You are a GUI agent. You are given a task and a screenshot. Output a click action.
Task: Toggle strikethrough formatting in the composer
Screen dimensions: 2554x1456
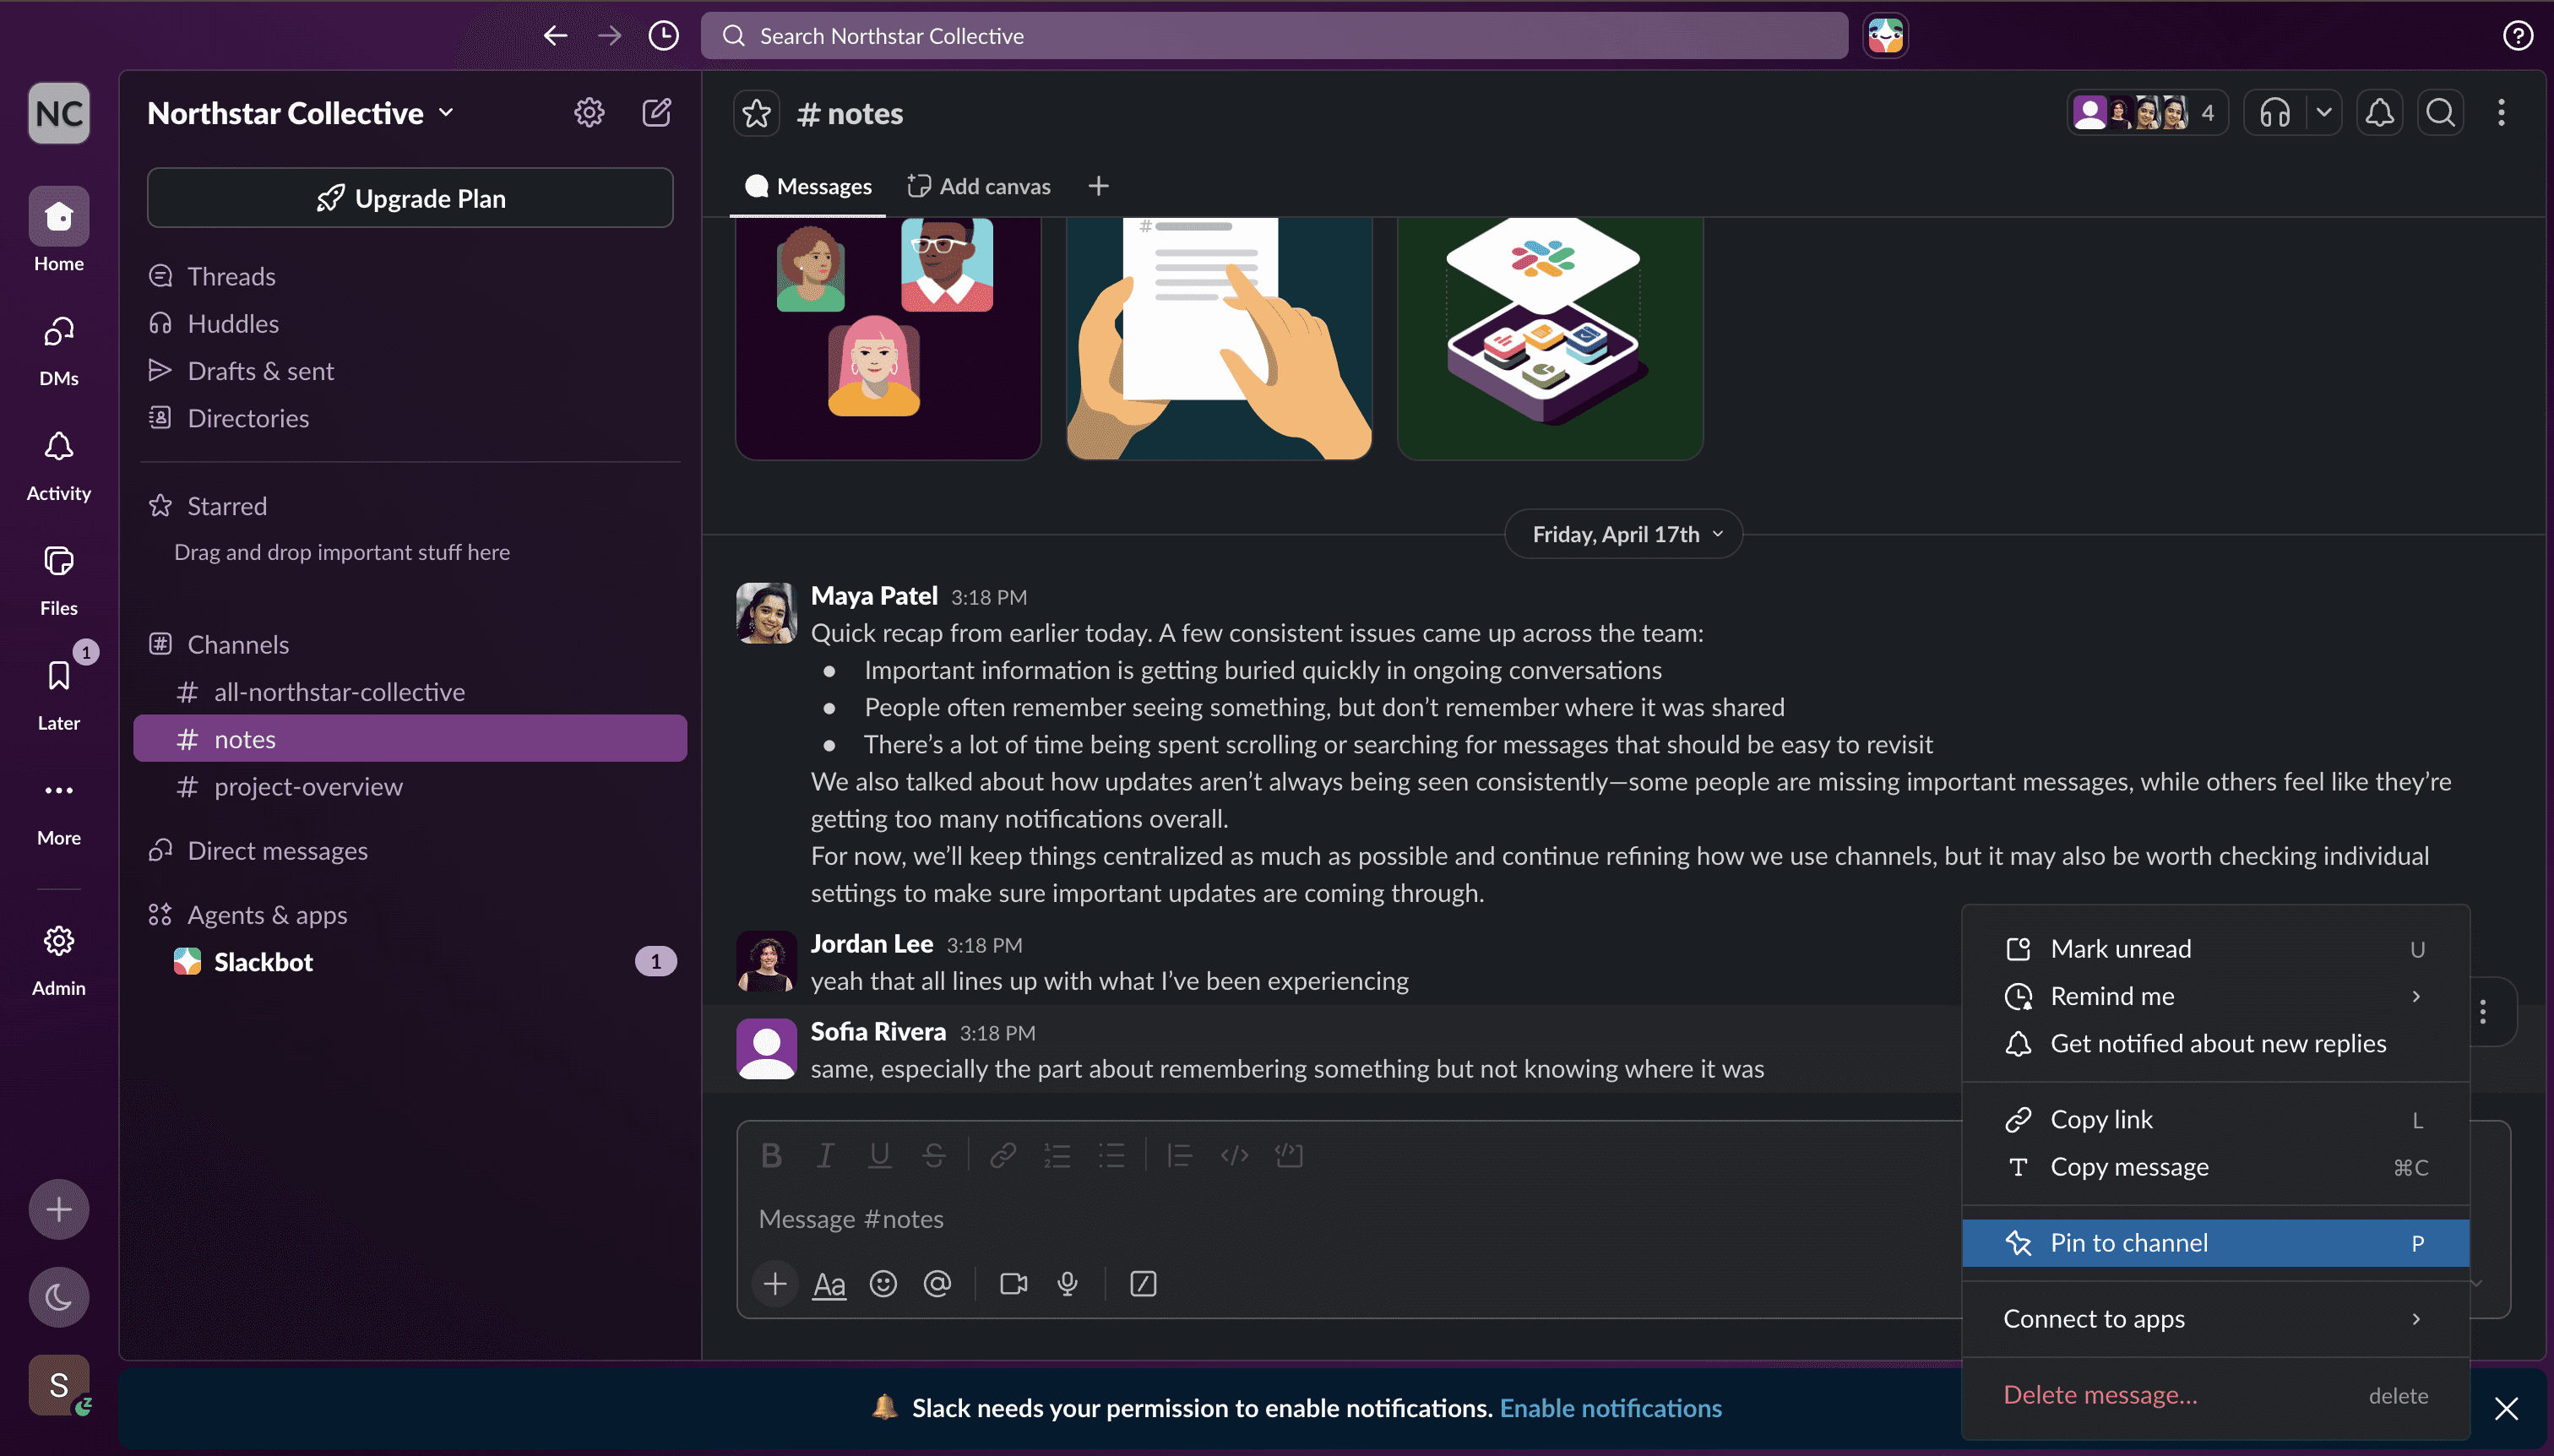pyautogui.click(x=934, y=1155)
